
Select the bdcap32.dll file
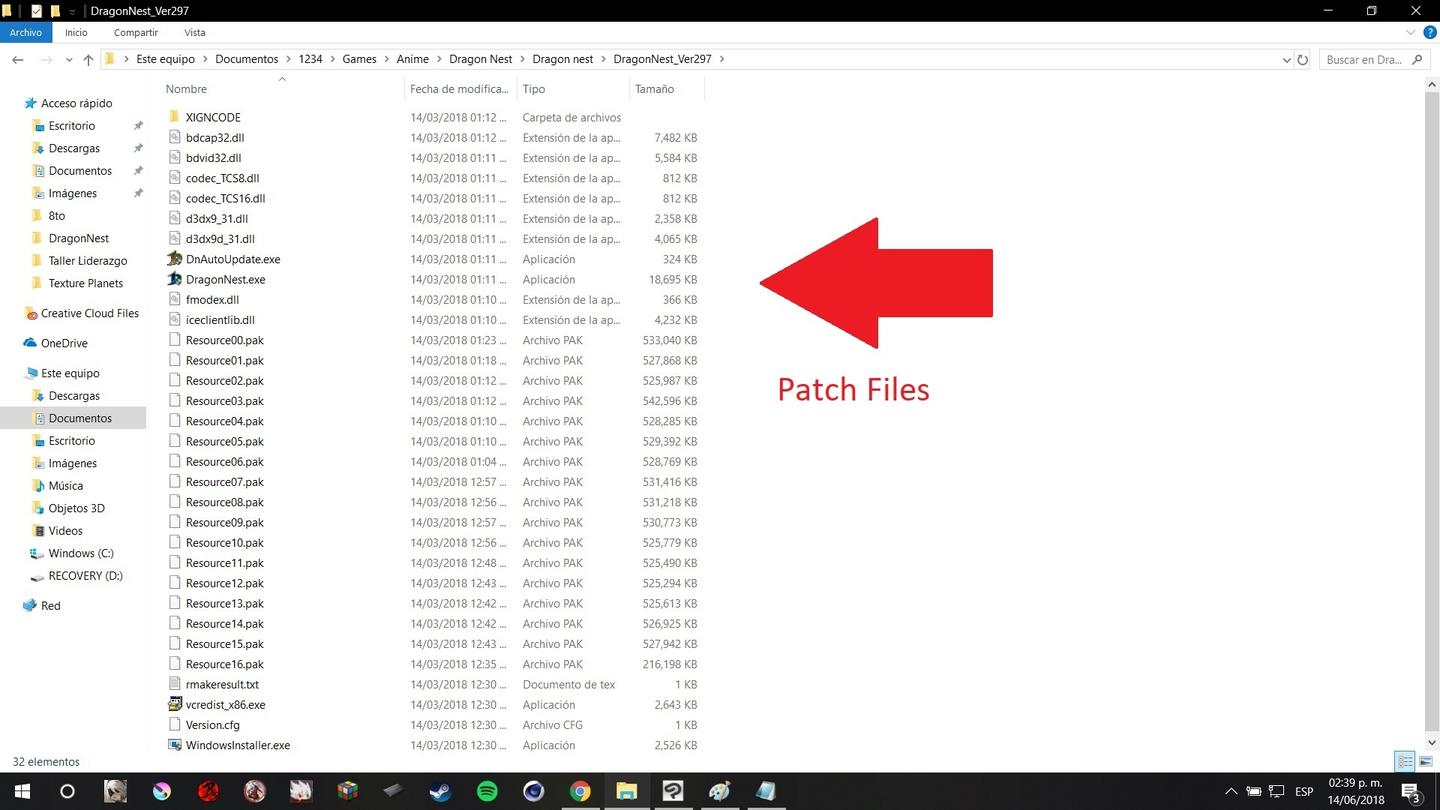(215, 138)
